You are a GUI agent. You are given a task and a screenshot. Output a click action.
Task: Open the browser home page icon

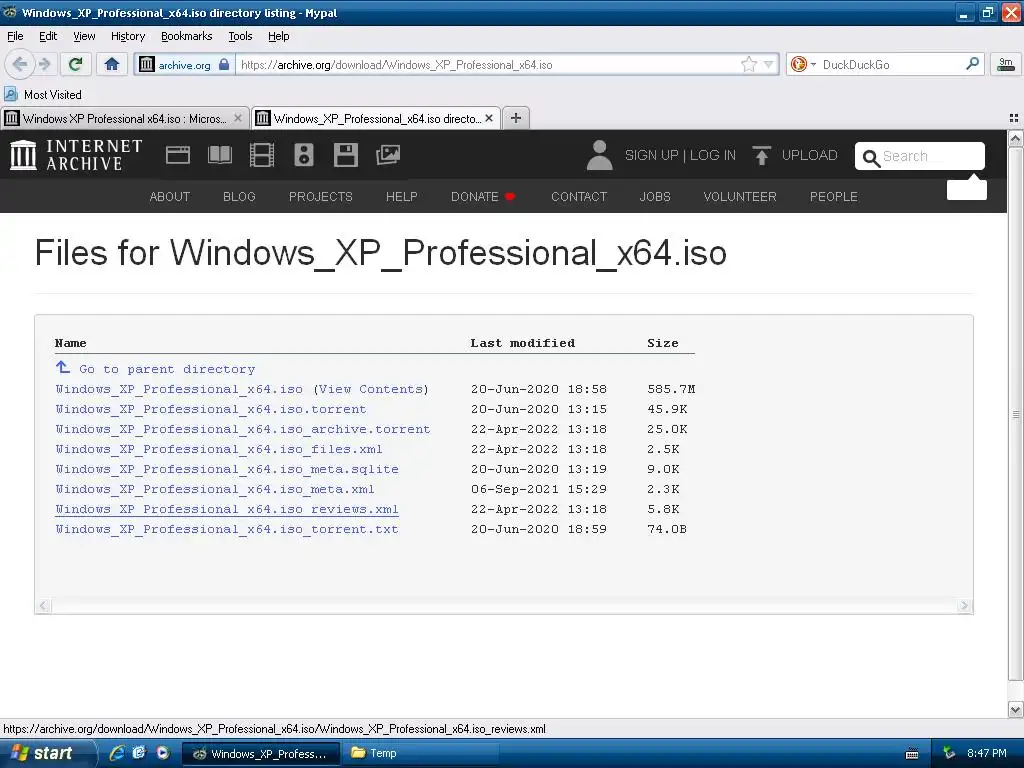pyautogui.click(x=112, y=64)
